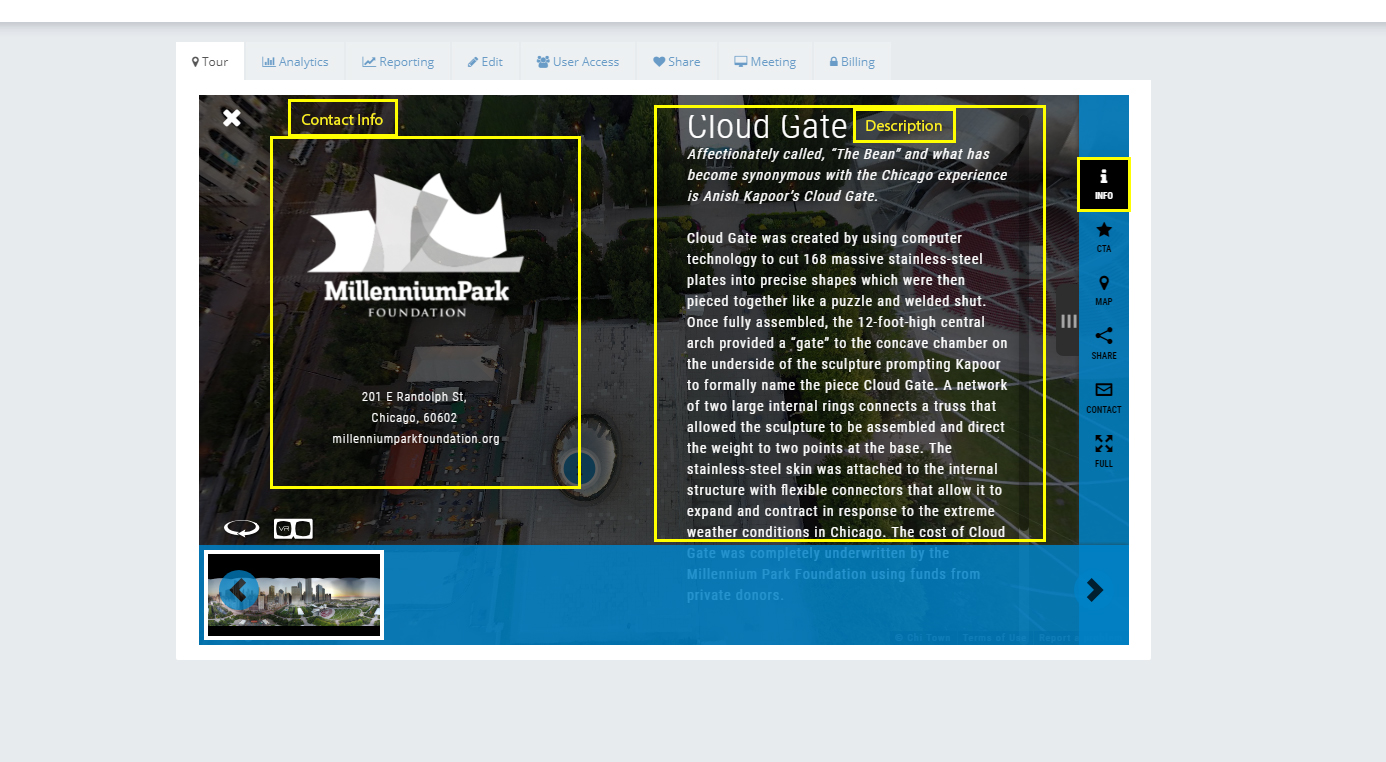Open the Billing tab
This screenshot has height=762, width=1386.
tap(852, 61)
